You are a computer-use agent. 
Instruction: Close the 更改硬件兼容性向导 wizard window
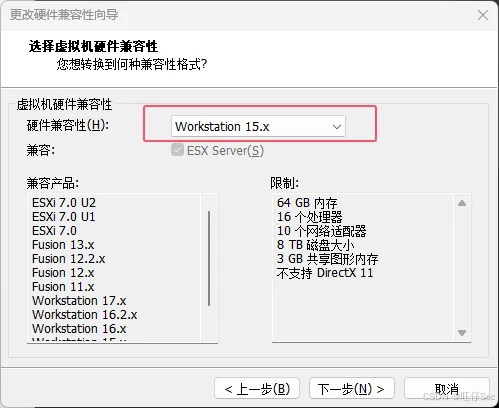[x=483, y=15]
